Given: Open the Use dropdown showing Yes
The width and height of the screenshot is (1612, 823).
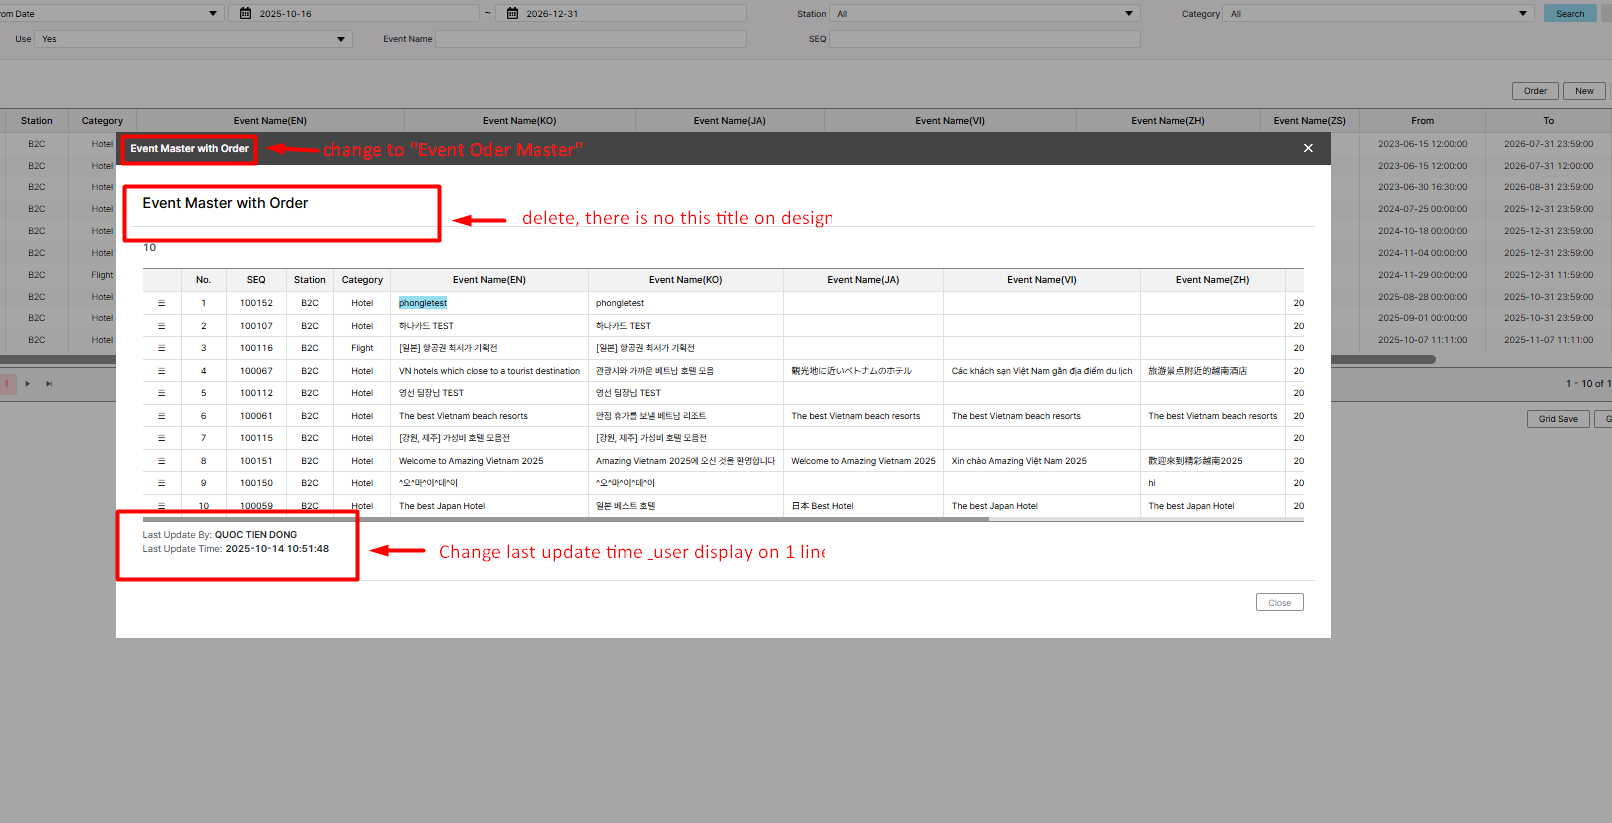Looking at the screenshot, I should click(x=341, y=39).
